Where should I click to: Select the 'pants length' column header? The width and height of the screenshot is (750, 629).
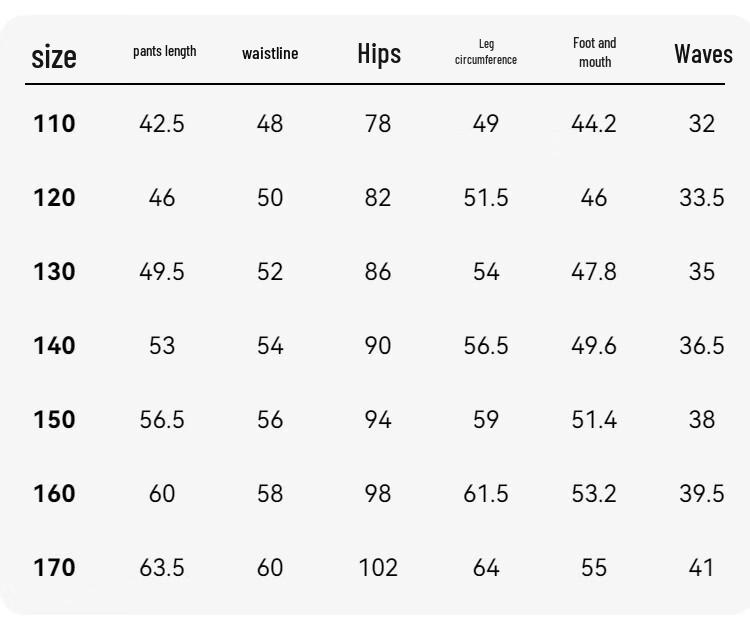[x=165, y=52]
